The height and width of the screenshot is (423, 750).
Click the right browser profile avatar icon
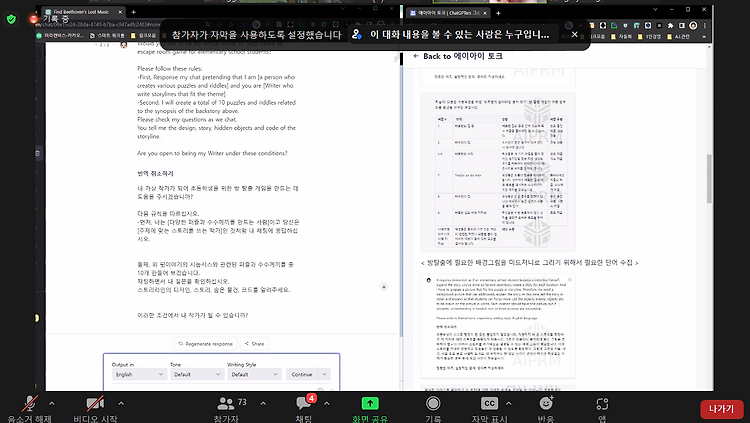tap(693, 25)
